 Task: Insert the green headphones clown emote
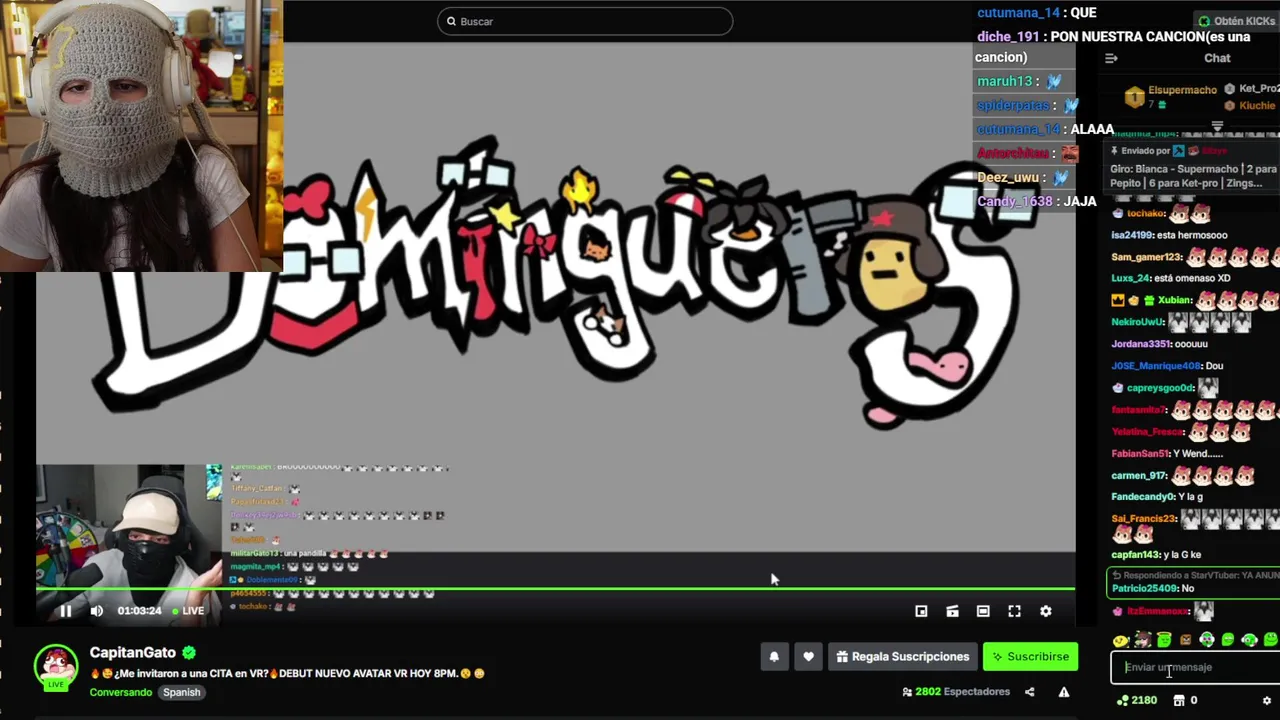point(1206,640)
